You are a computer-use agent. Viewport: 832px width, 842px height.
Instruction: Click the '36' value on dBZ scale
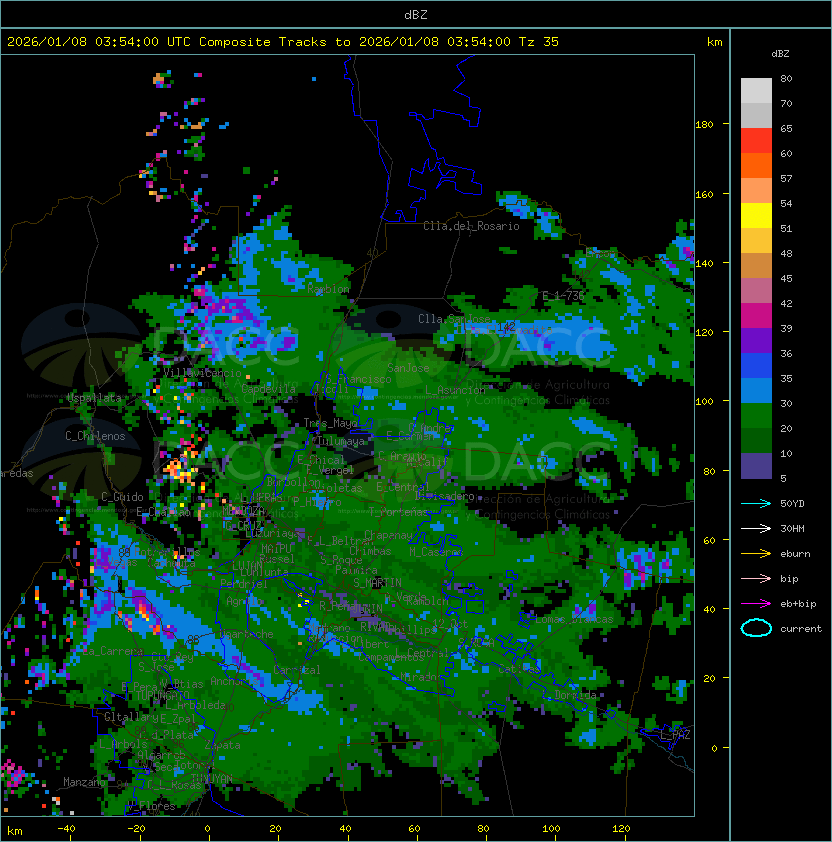(786, 353)
